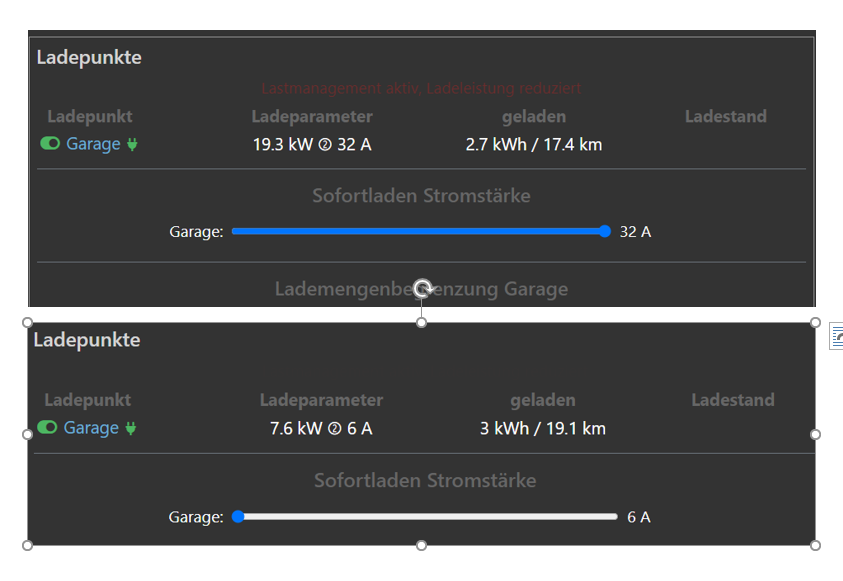Click the red Lastmanagement aktiv warning text

pos(421,89)
